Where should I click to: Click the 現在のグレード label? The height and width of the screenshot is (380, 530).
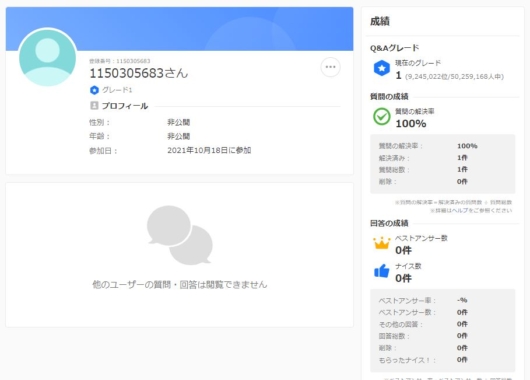[x=418, y=63]
